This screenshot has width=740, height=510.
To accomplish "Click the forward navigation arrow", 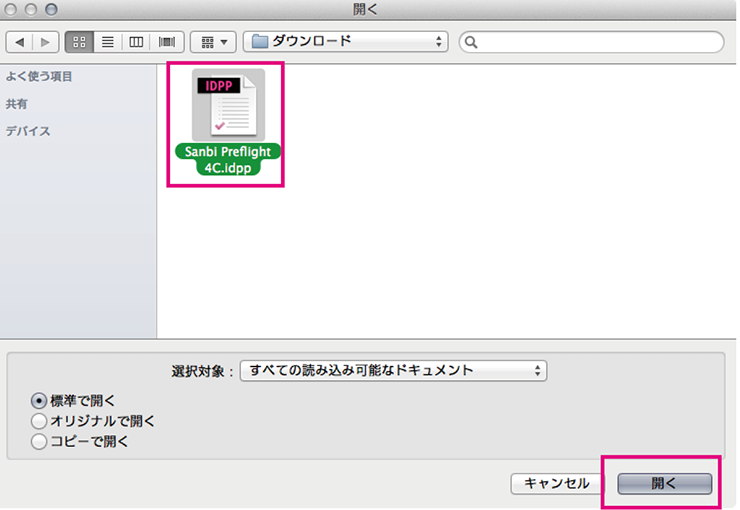I will [x=45, y=43].
